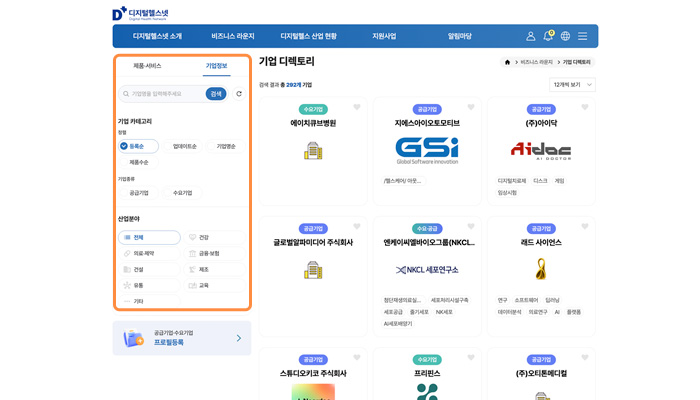Select 등록순 sort option
The width and height of the screenshot is (700, 400).
click(x=138, y=146)
